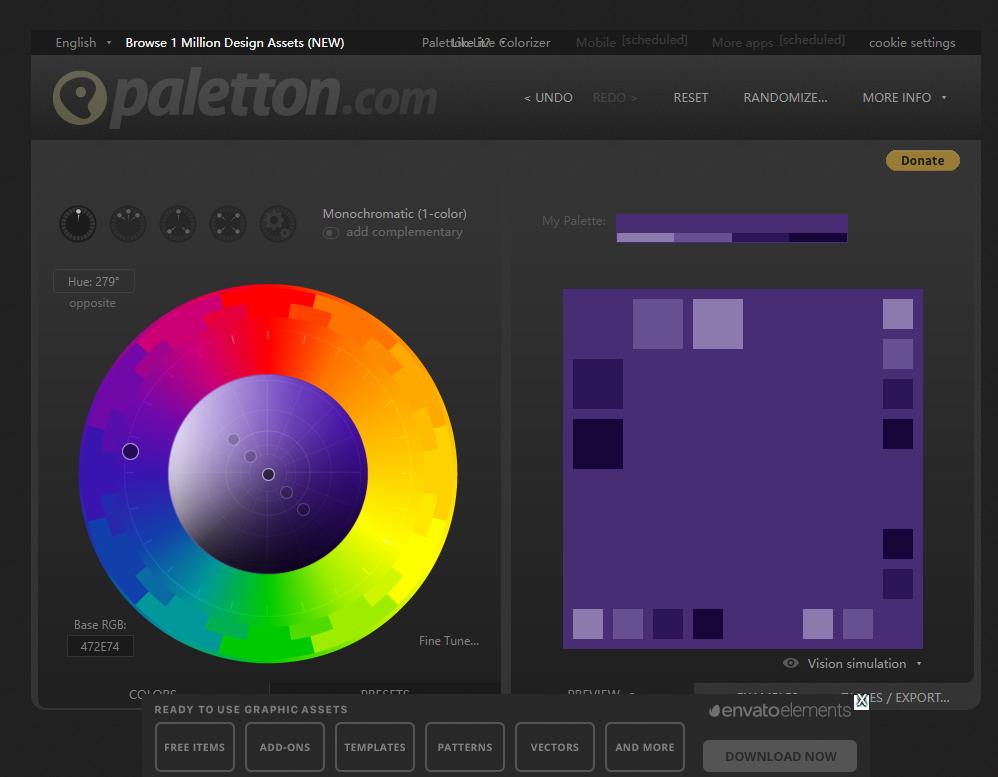Click UNDO in the top toolbar
The height and width of the screenshot is (777, 998).
(x=548, y=97)
